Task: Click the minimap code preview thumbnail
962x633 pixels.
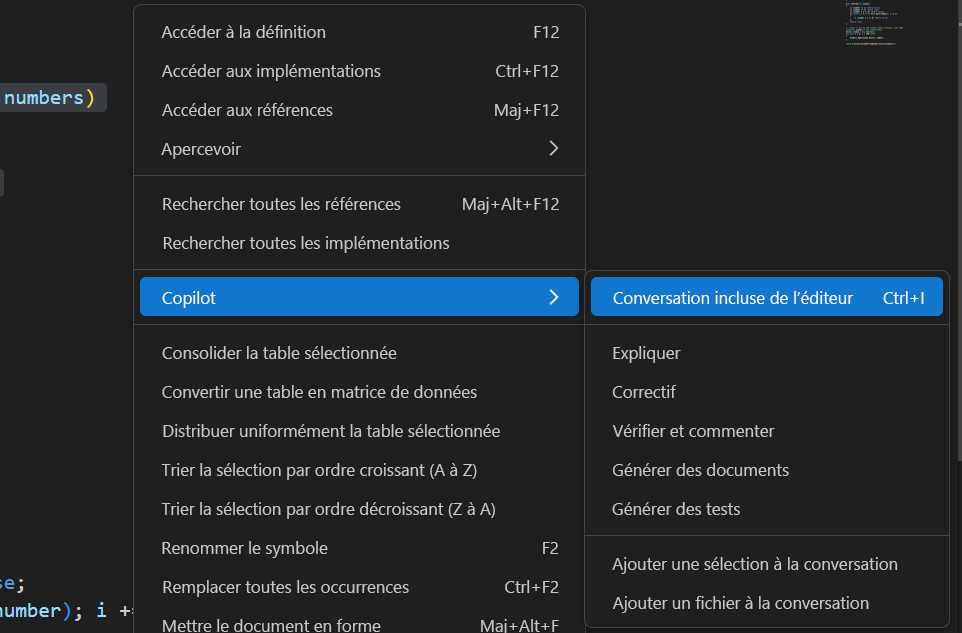Action: tap(872, 25)
